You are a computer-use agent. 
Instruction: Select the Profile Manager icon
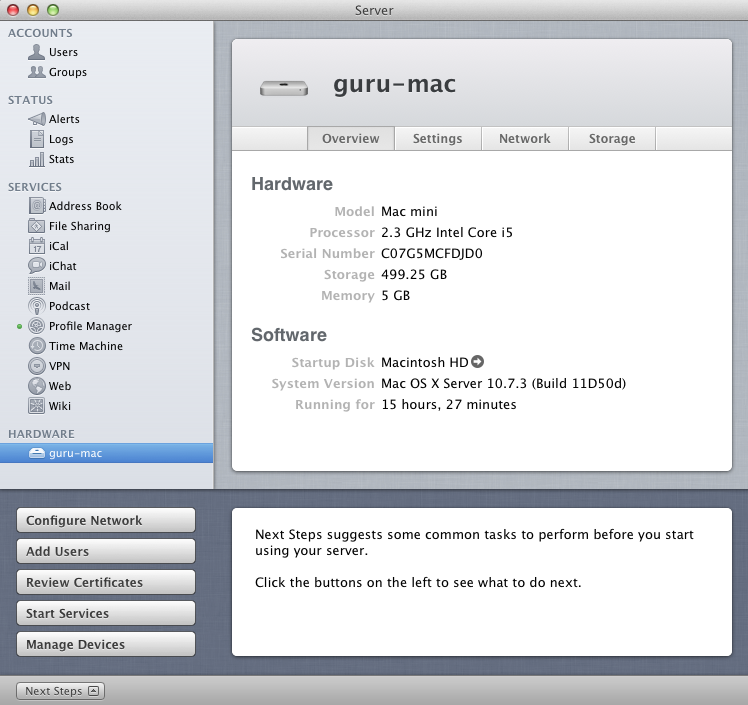(x=37, y=326)
